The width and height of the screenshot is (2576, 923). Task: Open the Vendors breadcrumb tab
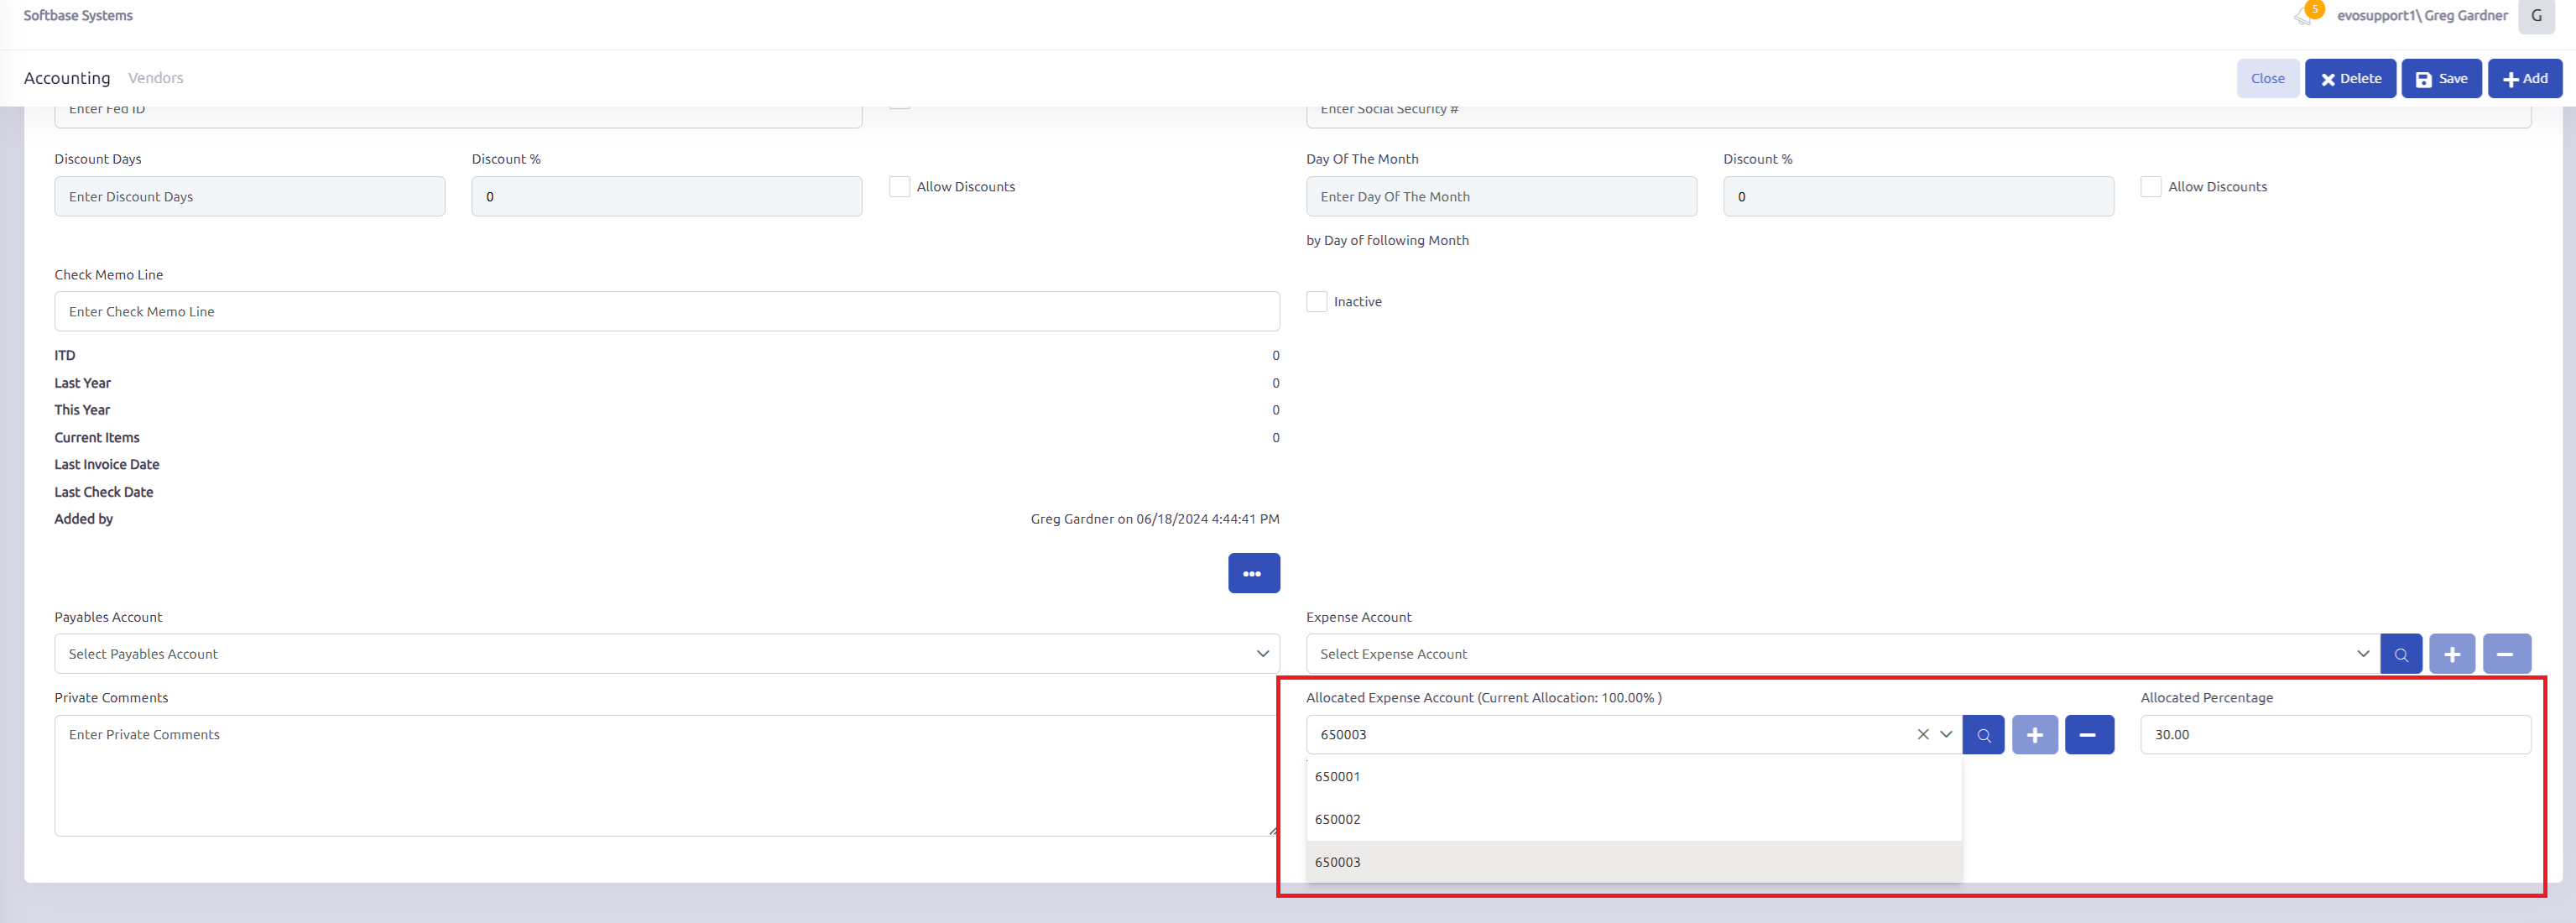click(155, 78)
